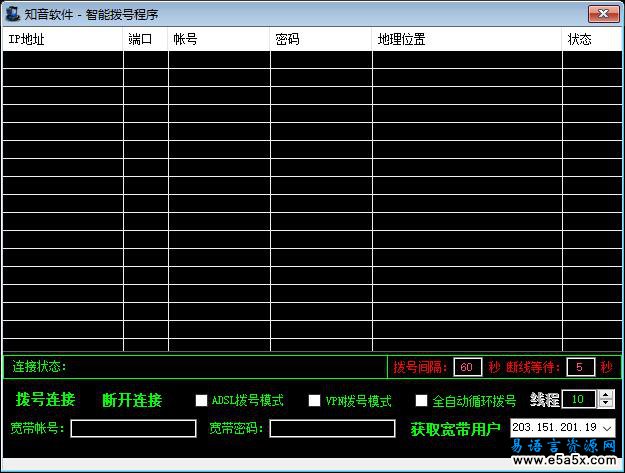Focus the 宽带密码 input field
625x473 pixels.
coord(332,428)
